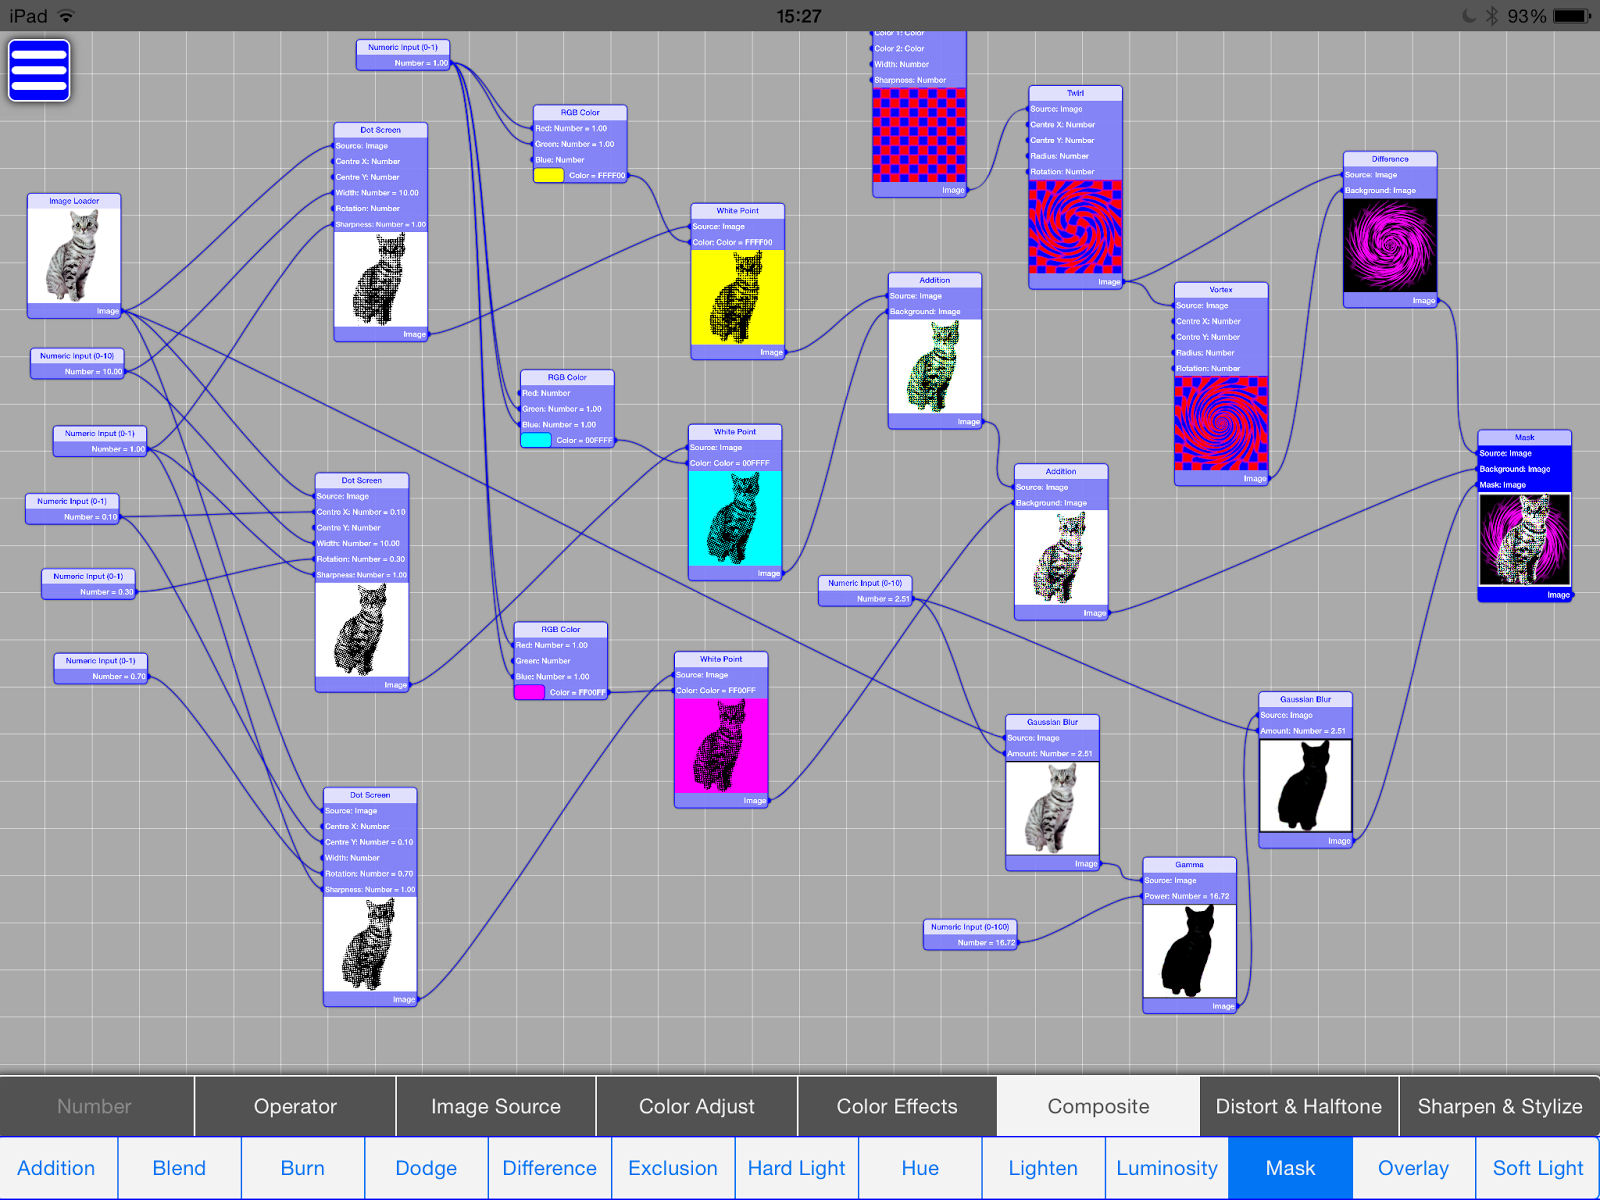Select the yellow White Point preview image
1600x1200 pixels.
click(x=738, y=297)
